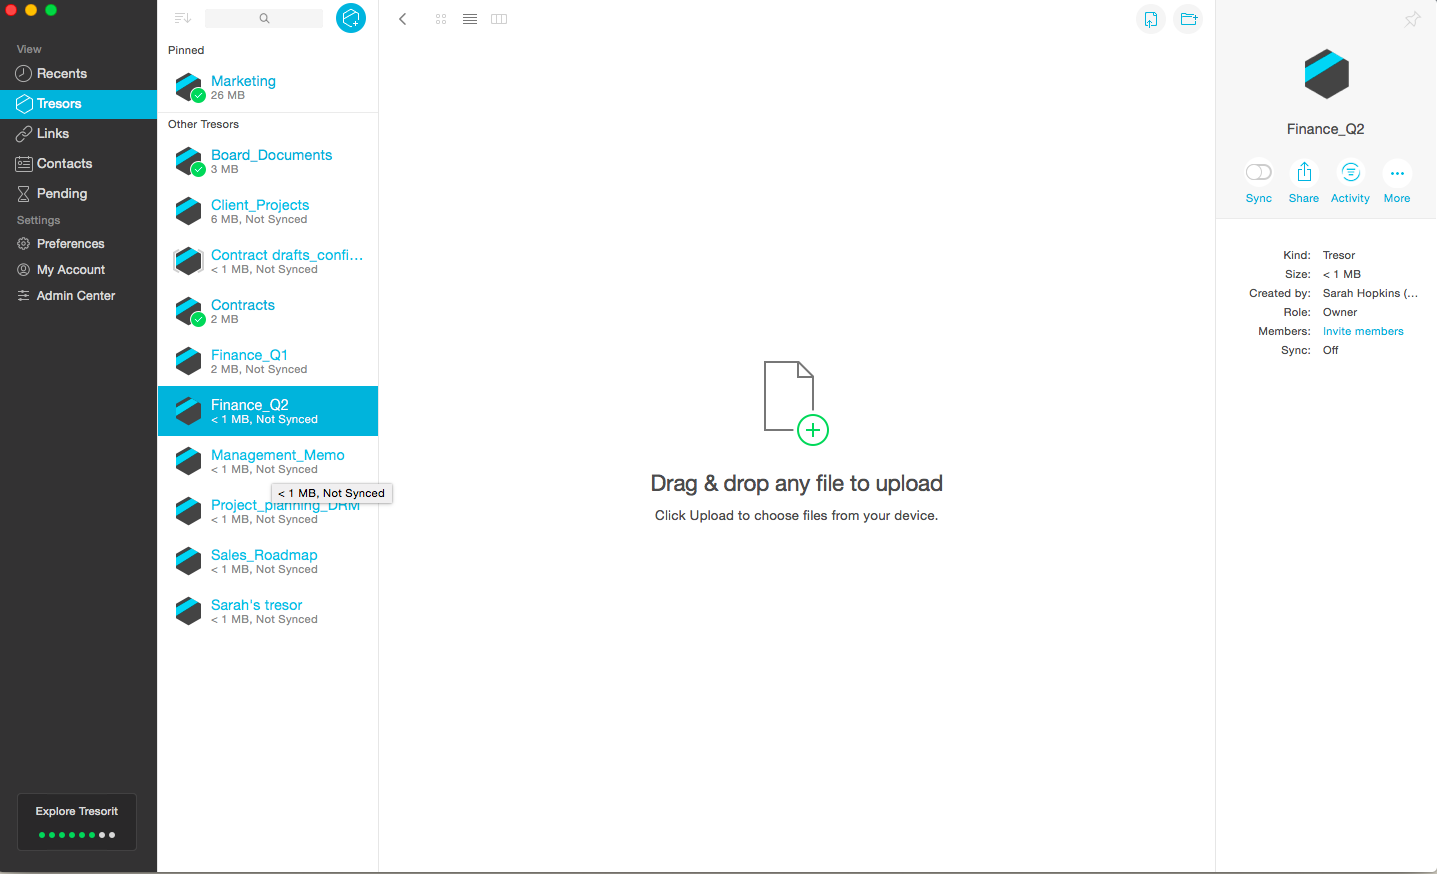Viewport: 1437px width, 874px height.
Task: Open the tresor sort order menu
Action: coord(182,18)
